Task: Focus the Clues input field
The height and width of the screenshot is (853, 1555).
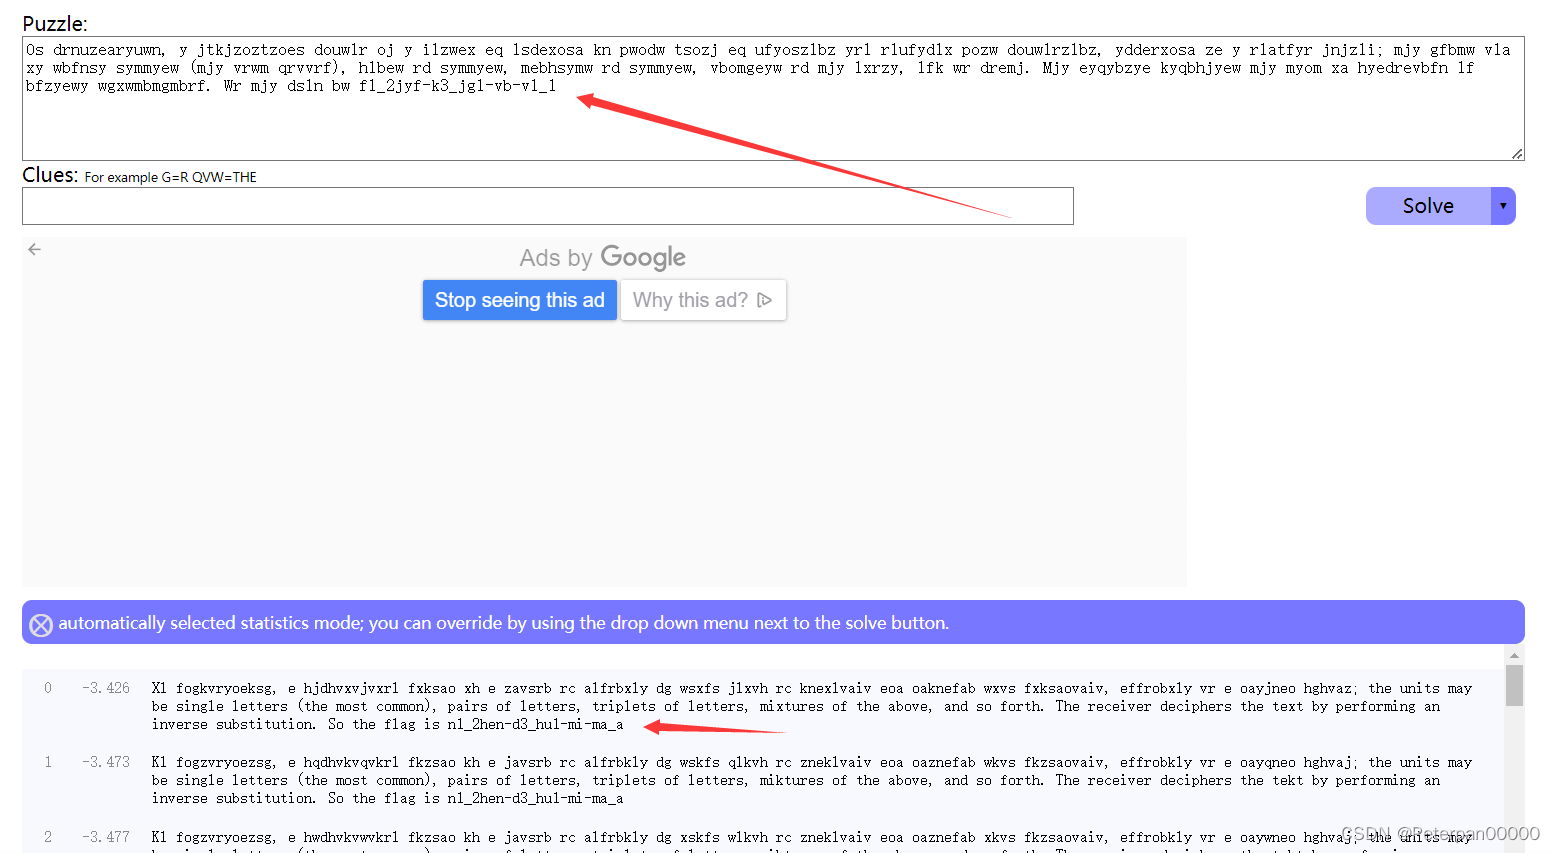Action: (548, 206)
